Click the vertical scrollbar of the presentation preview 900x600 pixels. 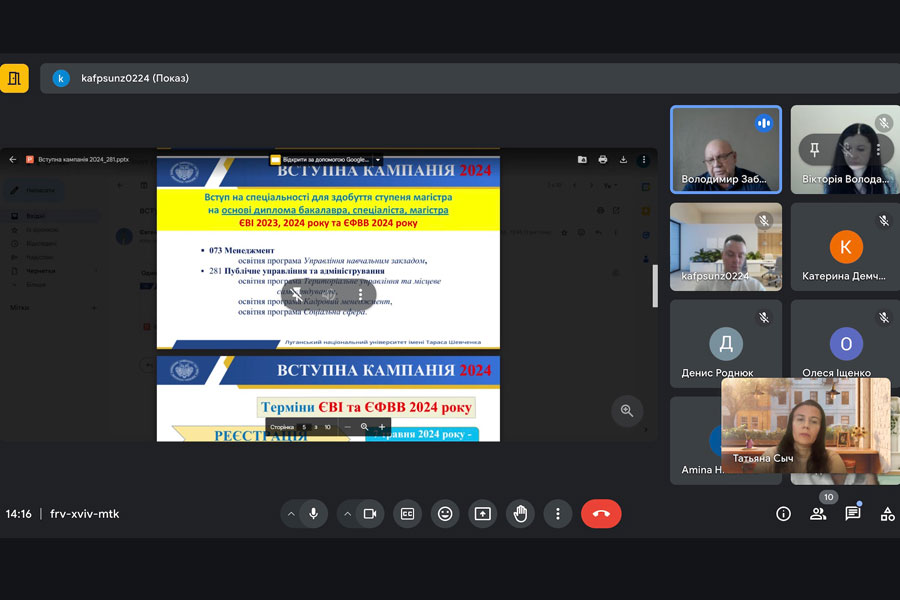655,286
